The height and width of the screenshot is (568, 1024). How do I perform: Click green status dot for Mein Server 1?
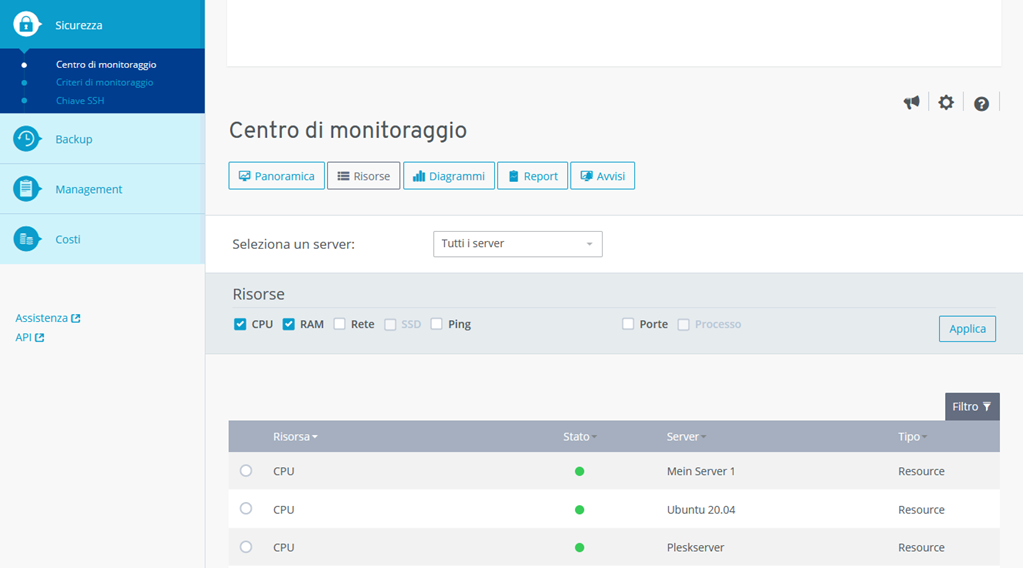(x=579, y=471)
